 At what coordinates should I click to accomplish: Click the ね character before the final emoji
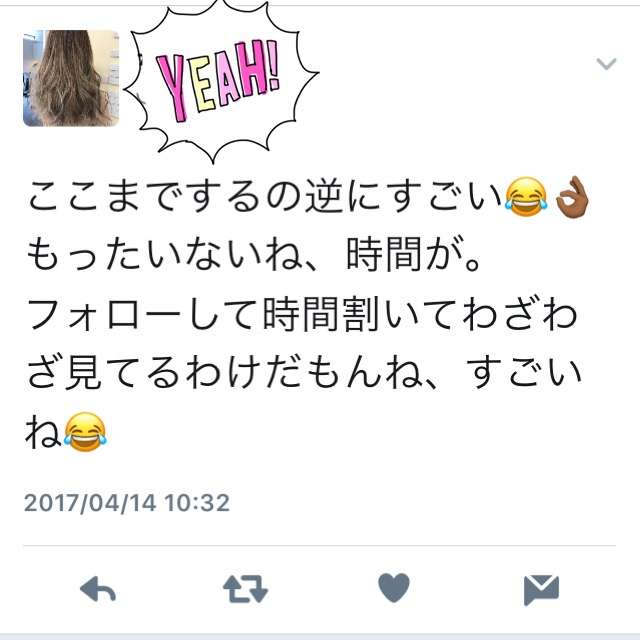pyautogui.click(x=44, y=432)
